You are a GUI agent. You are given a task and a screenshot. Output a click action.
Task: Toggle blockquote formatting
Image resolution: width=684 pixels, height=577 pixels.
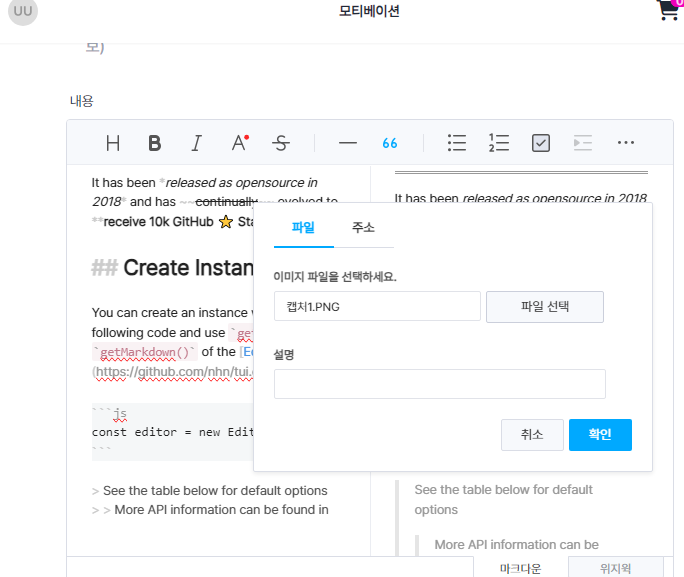(390, 143)
